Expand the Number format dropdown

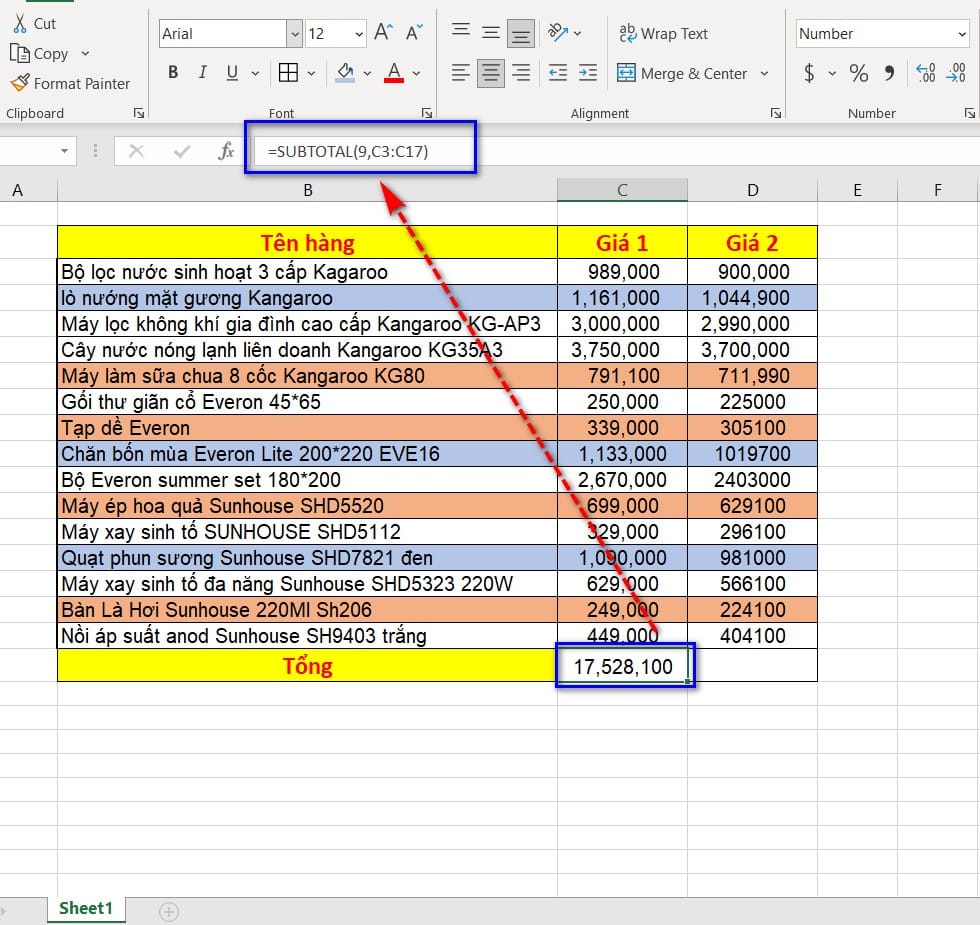tap(962, 34)
